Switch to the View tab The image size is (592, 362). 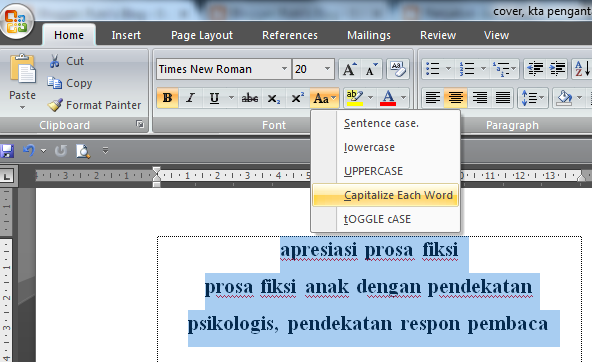496,35
